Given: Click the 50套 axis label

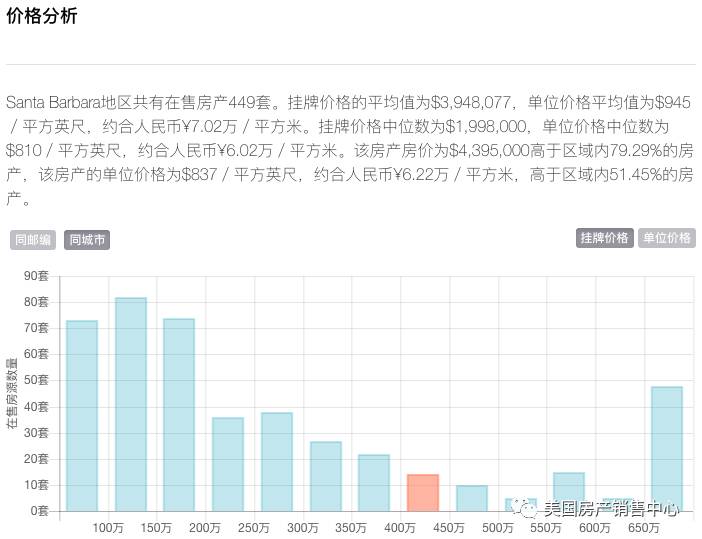Looking at the screenshot, I should tap(36, 380).
